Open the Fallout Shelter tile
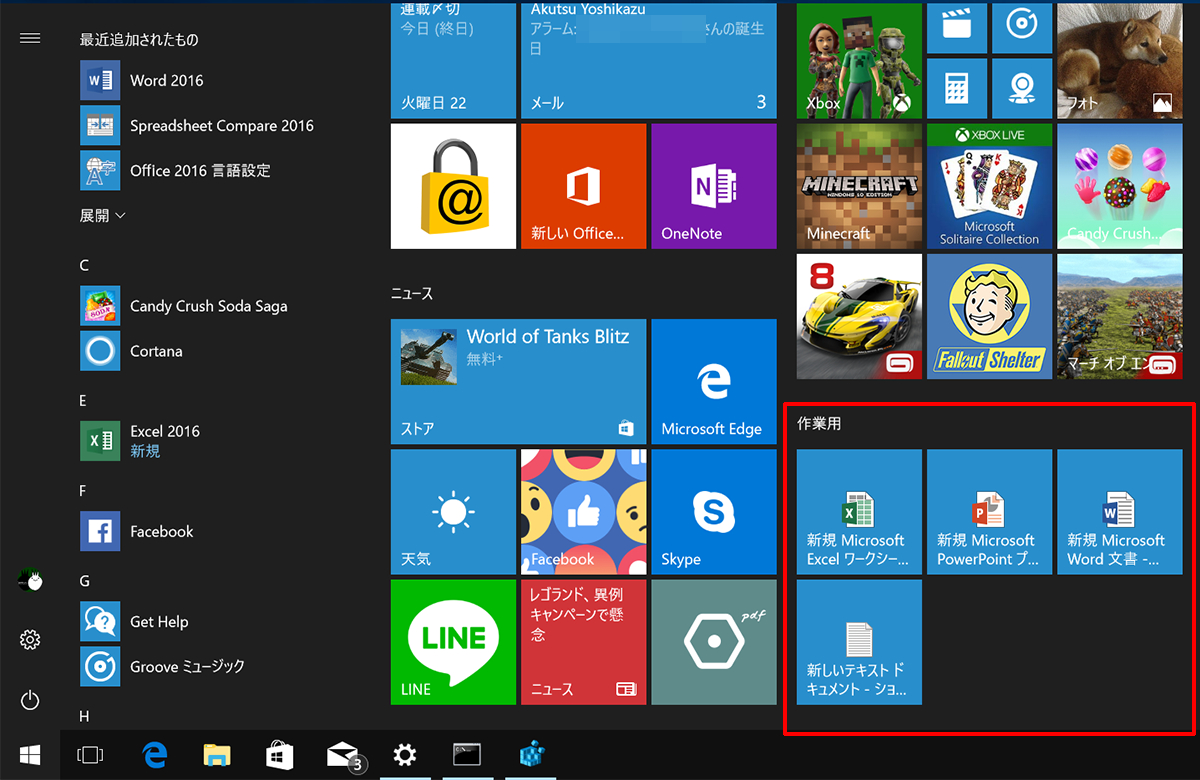This screenshot has height=780, width=1200. click(x=989, y=316)
